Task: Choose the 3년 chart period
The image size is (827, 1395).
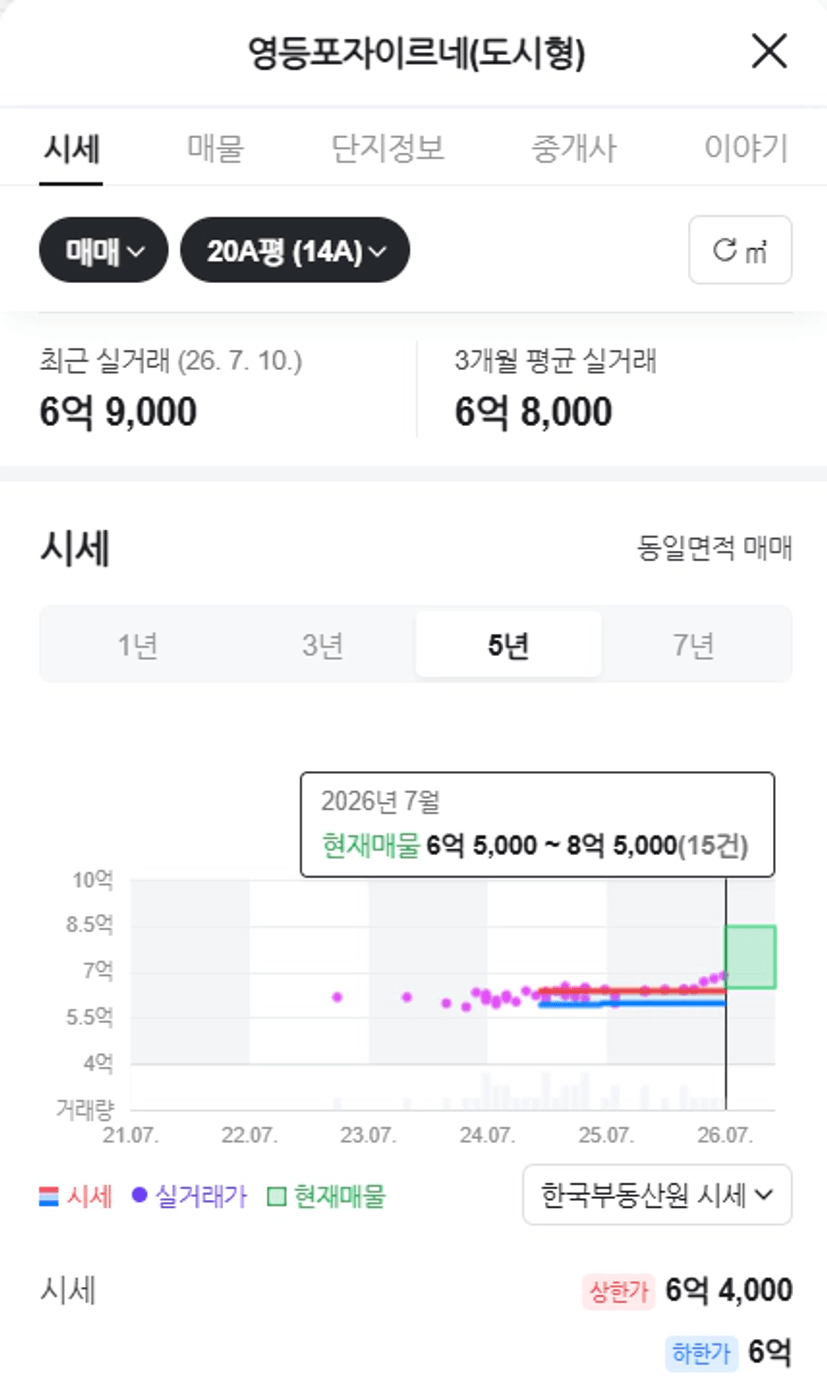Action: point(323,646)
